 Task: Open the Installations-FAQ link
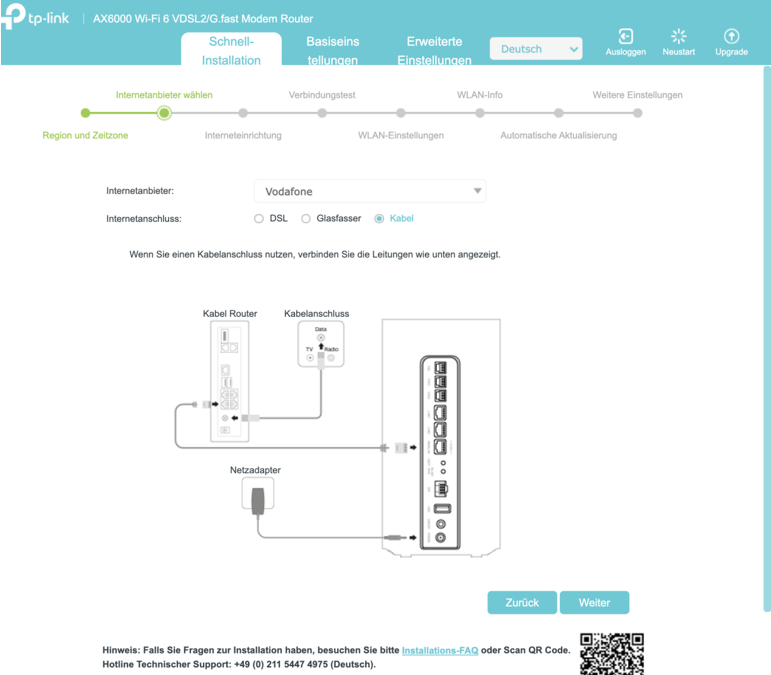pos(440,650)
